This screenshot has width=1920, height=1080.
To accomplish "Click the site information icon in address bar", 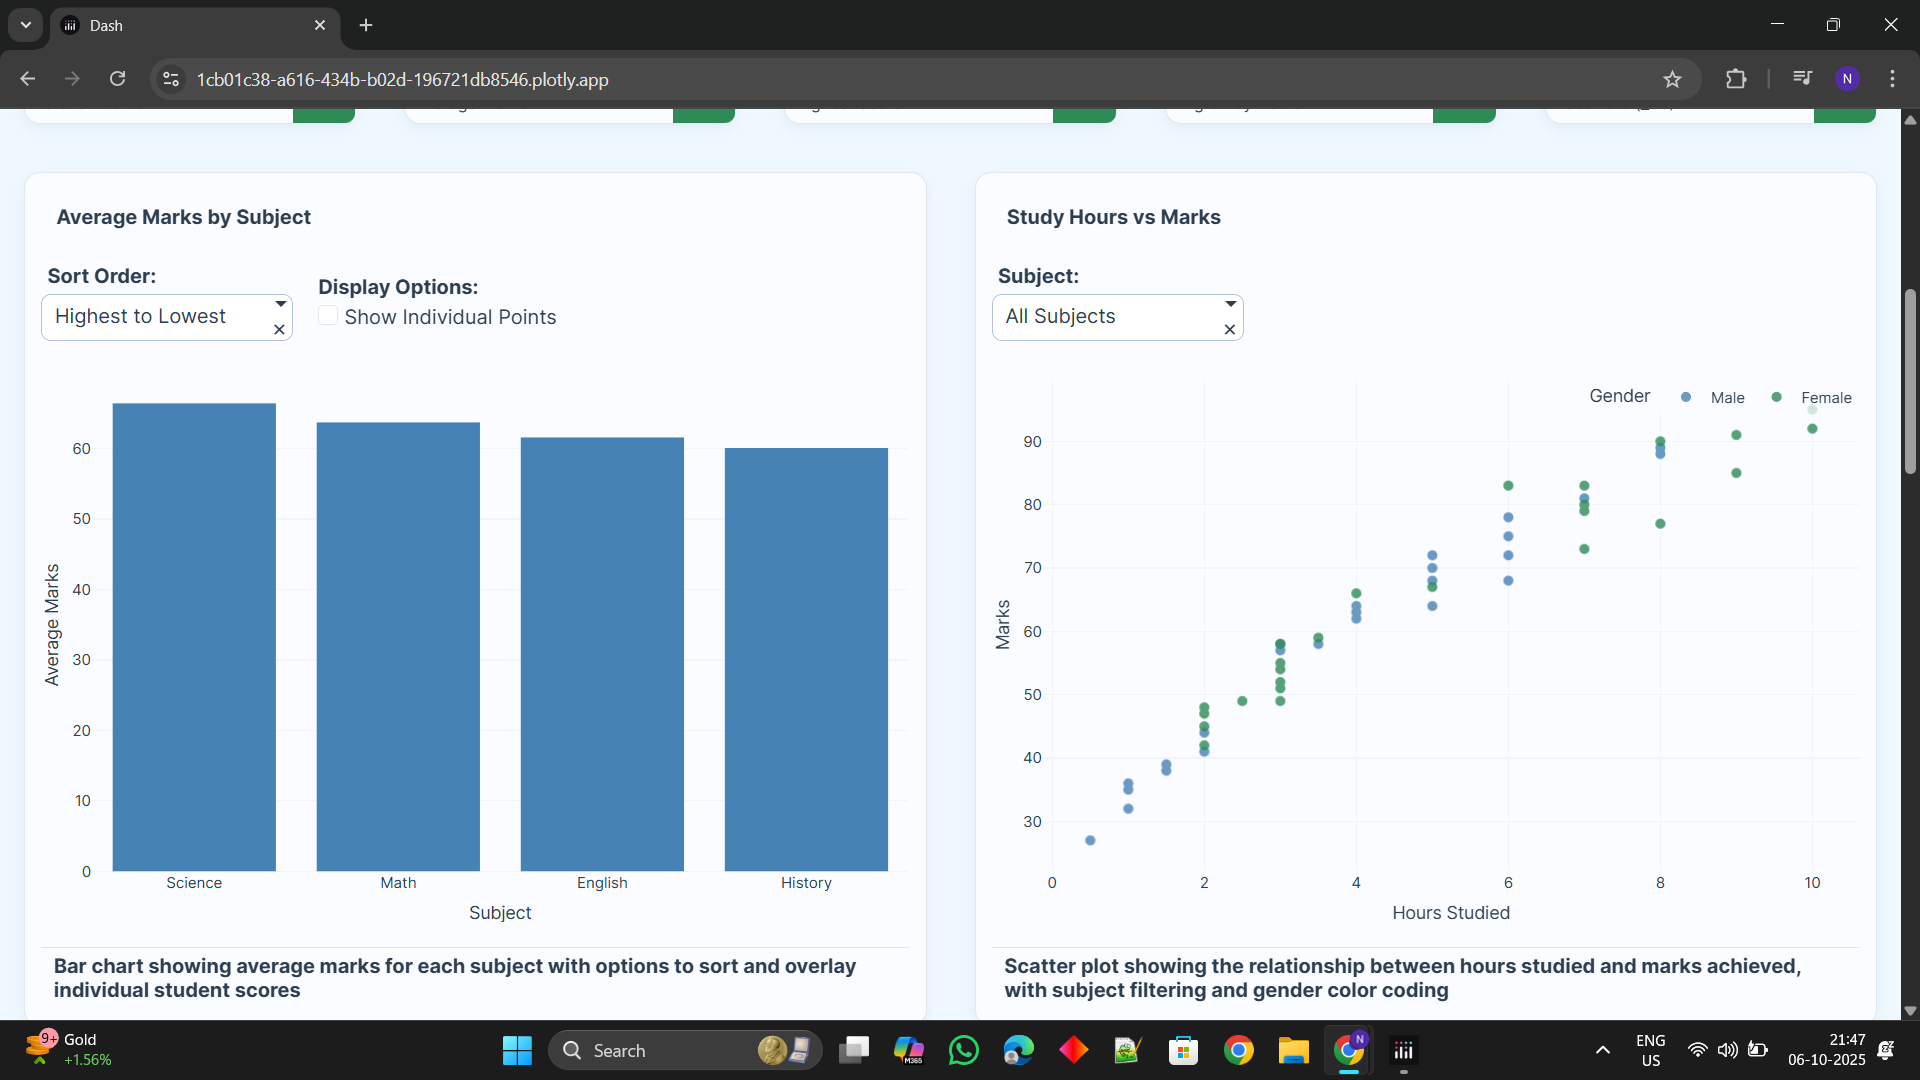I will pyautogui.click(x=171, y=79).
